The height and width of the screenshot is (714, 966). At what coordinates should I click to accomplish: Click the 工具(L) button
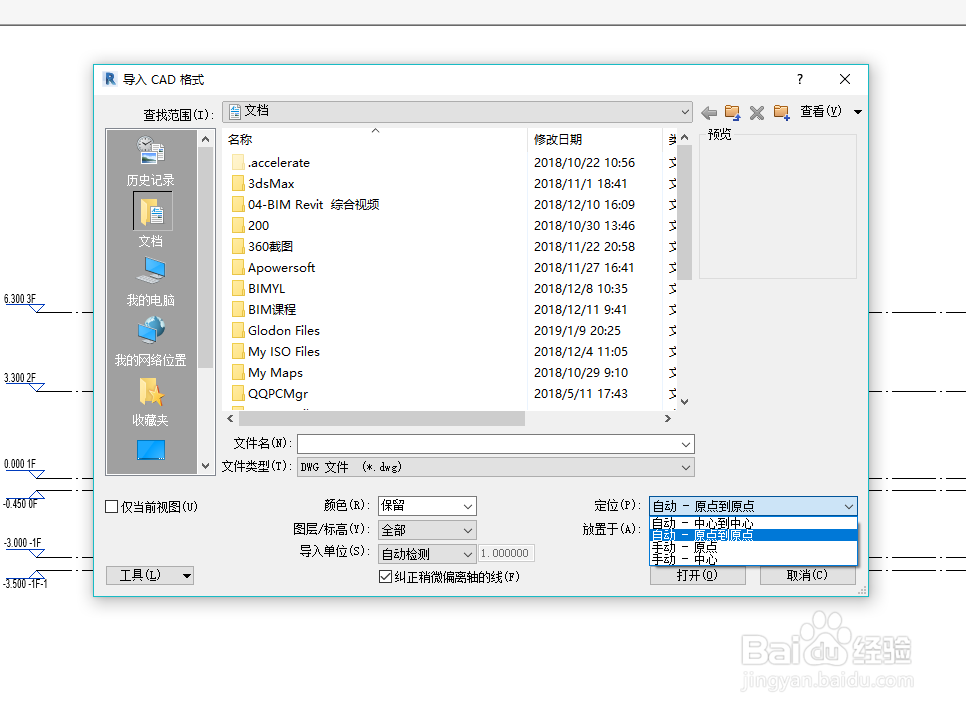click(x=141, y=575)
